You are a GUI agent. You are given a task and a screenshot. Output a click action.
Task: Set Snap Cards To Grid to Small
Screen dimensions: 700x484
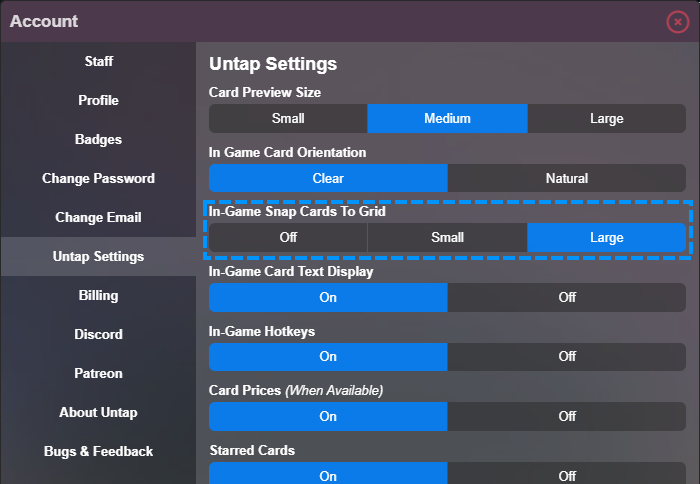pos(447,238)
